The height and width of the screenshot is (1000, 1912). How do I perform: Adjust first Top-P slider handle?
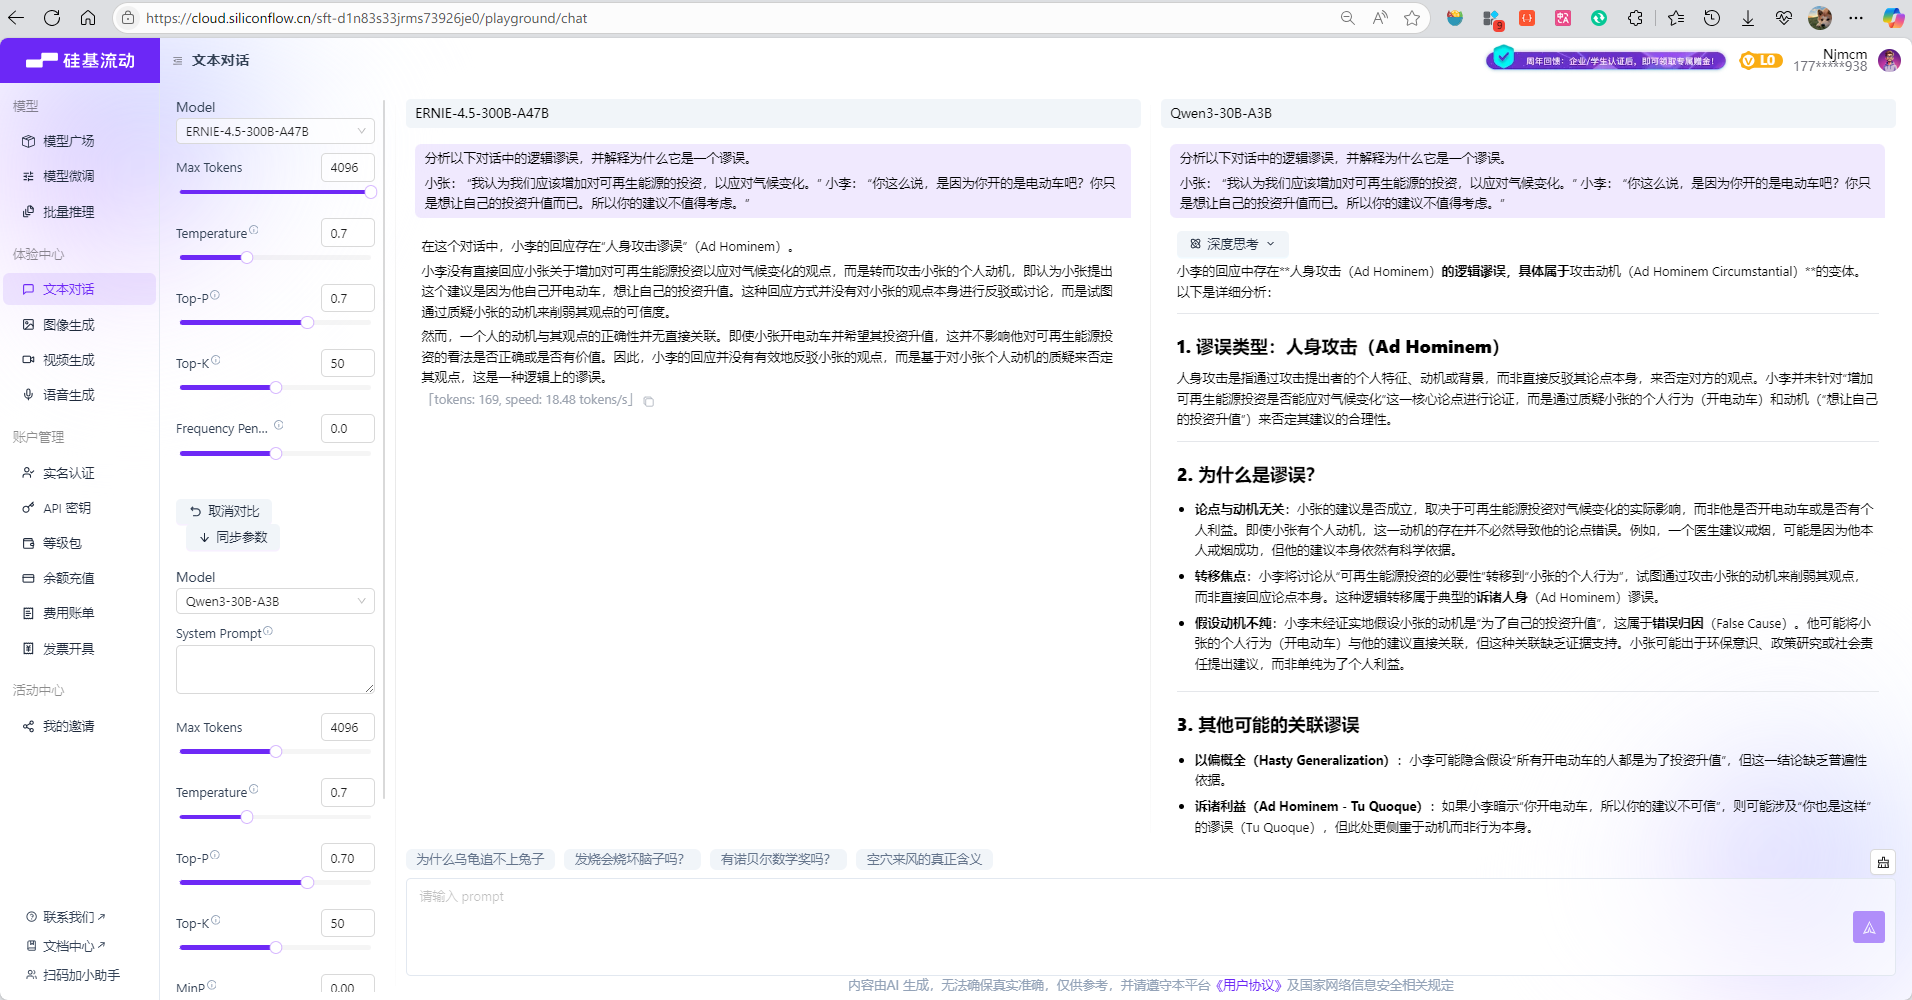[308, 322]
